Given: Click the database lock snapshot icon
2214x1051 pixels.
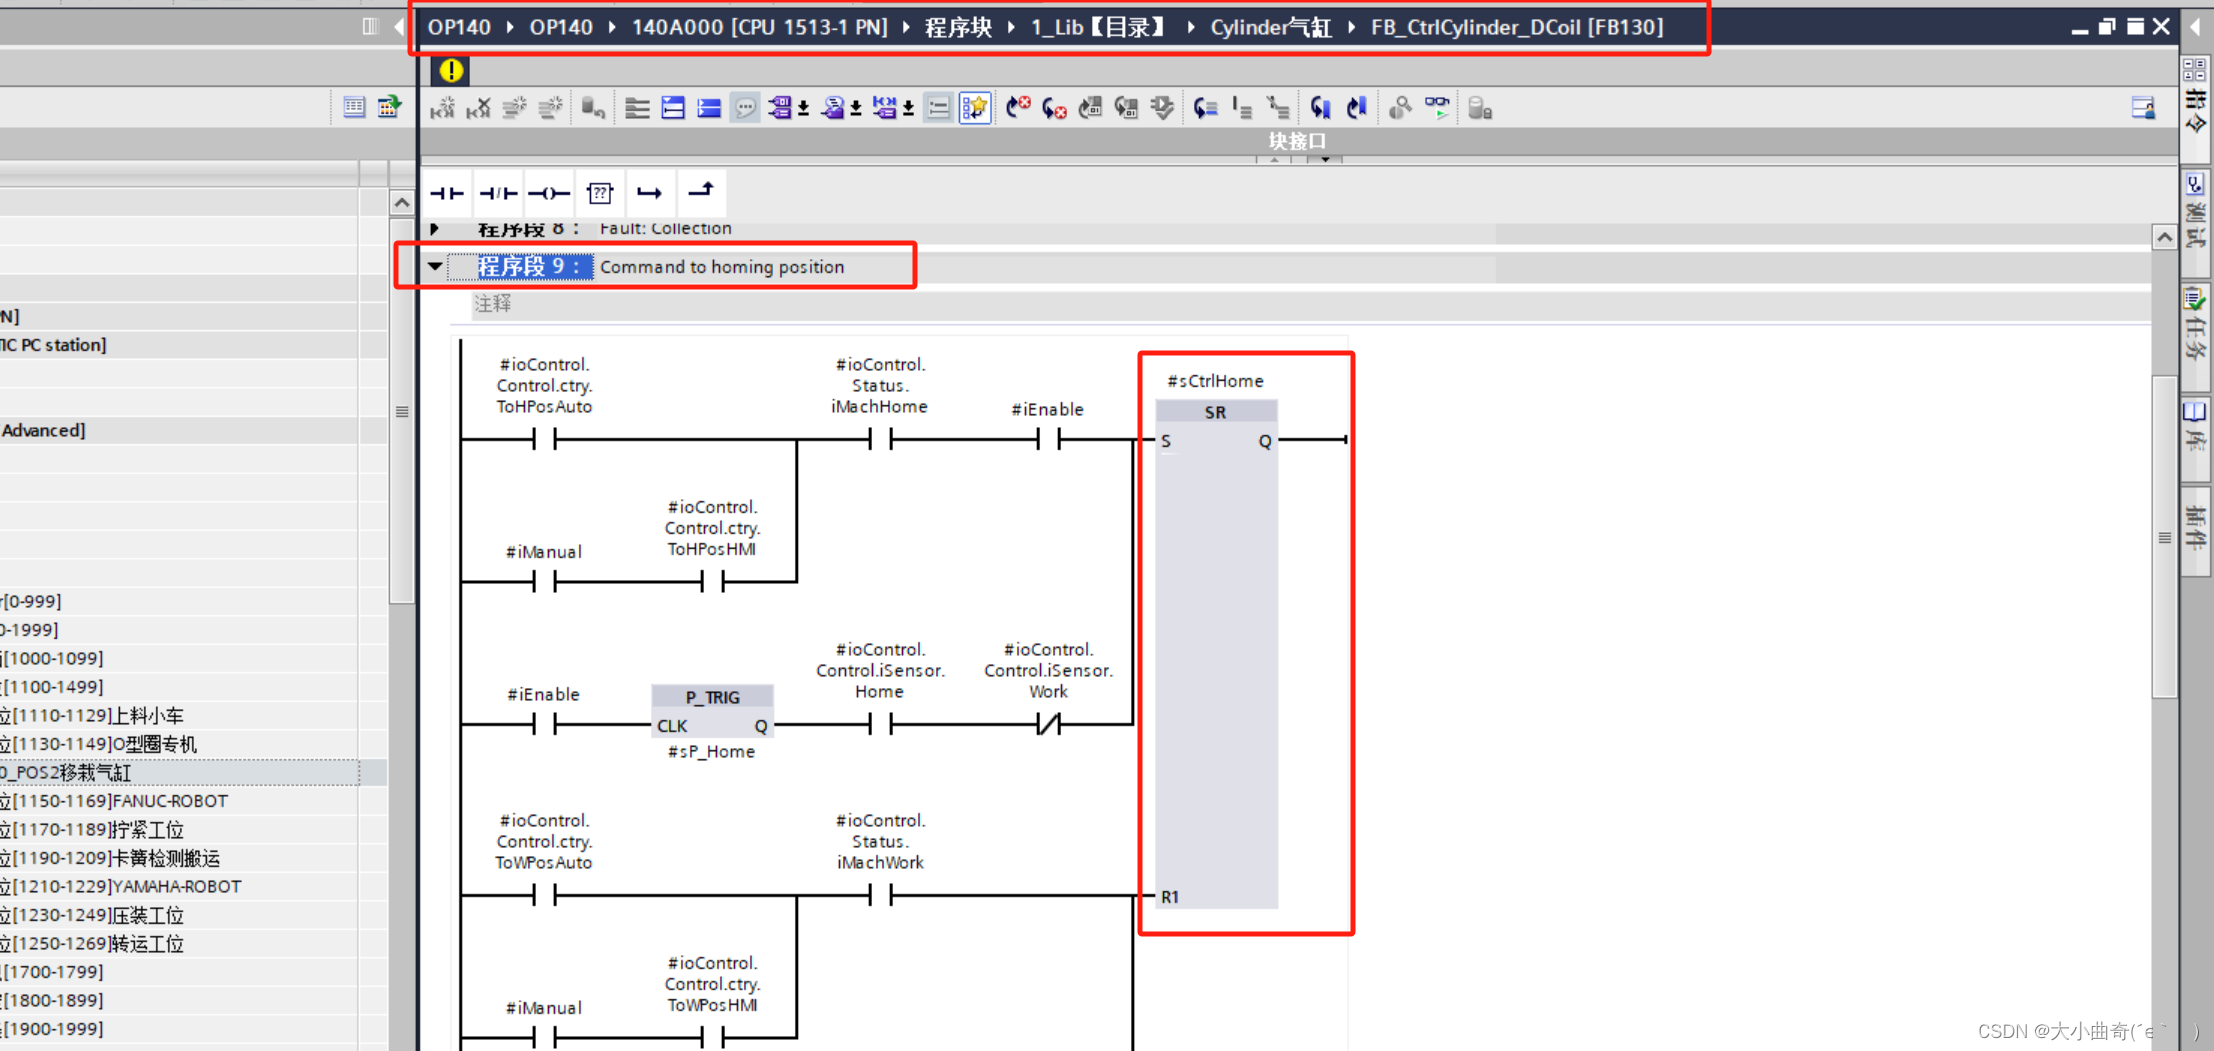Looking at the screenshot, I should pyautogui.click(x=1480, y=108).
